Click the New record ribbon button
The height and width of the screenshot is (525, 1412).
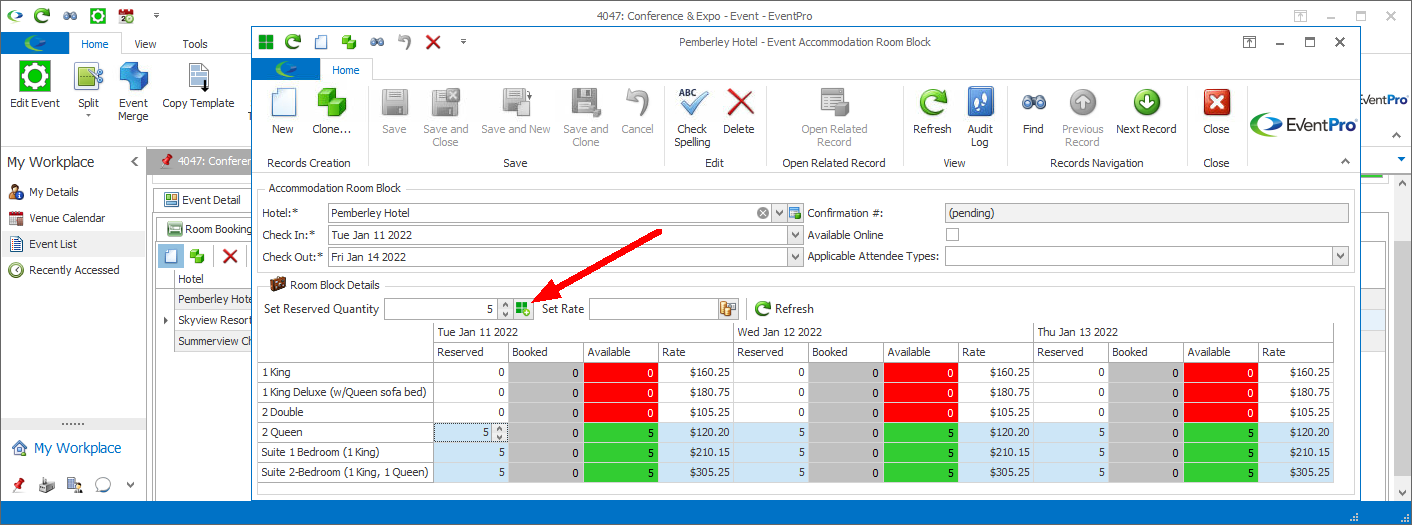pos(283,110)
